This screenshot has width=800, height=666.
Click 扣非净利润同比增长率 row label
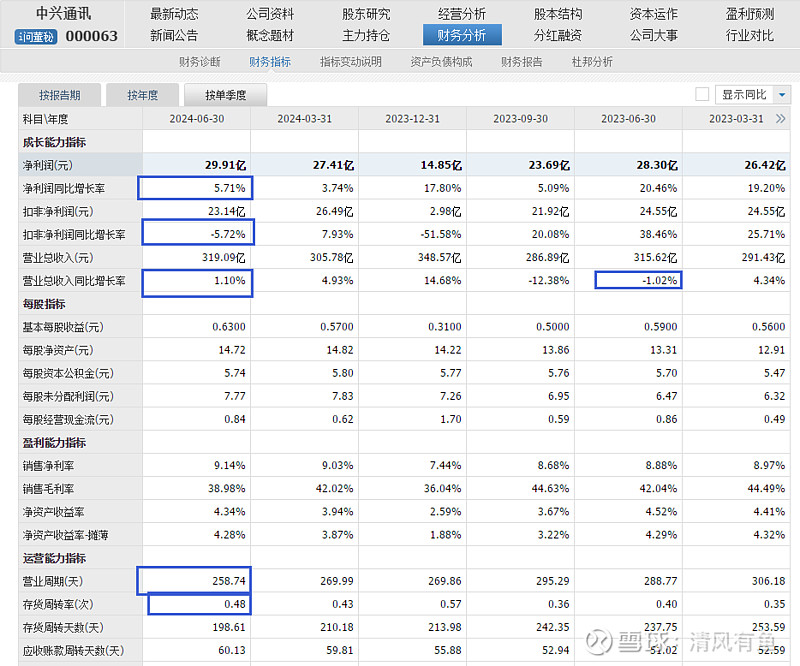74,235
